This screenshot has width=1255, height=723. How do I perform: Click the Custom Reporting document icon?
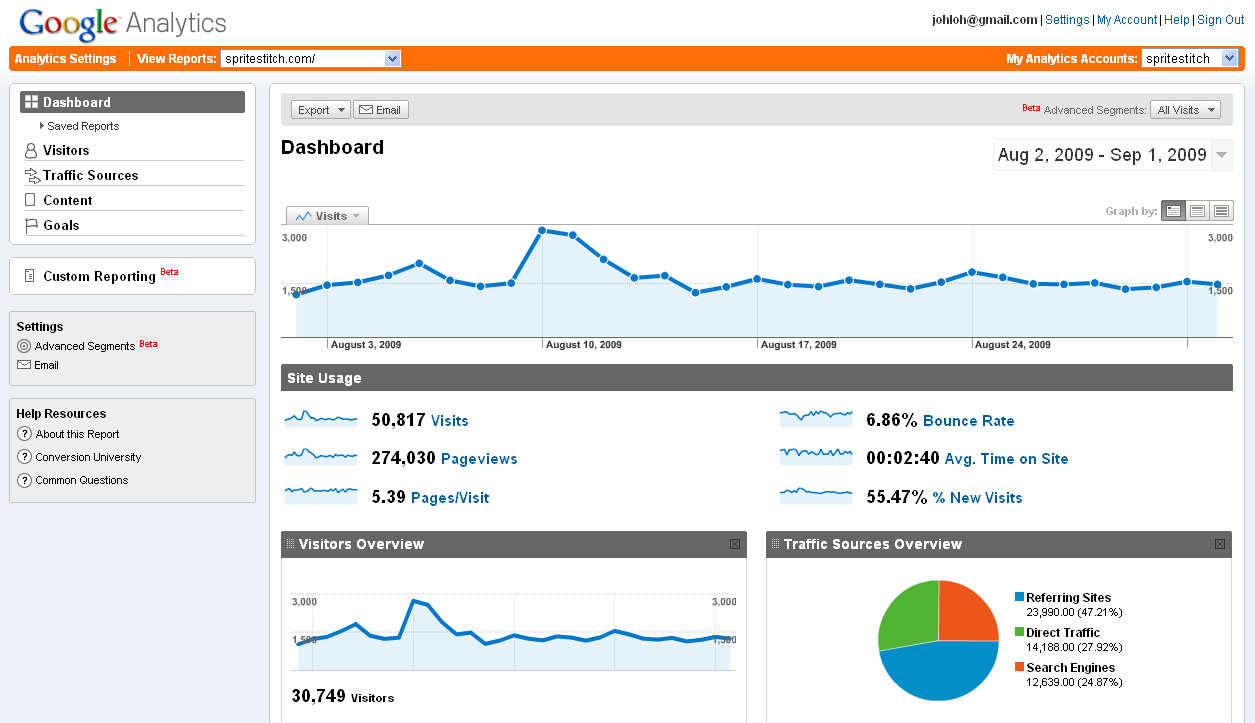click(30, 276)
